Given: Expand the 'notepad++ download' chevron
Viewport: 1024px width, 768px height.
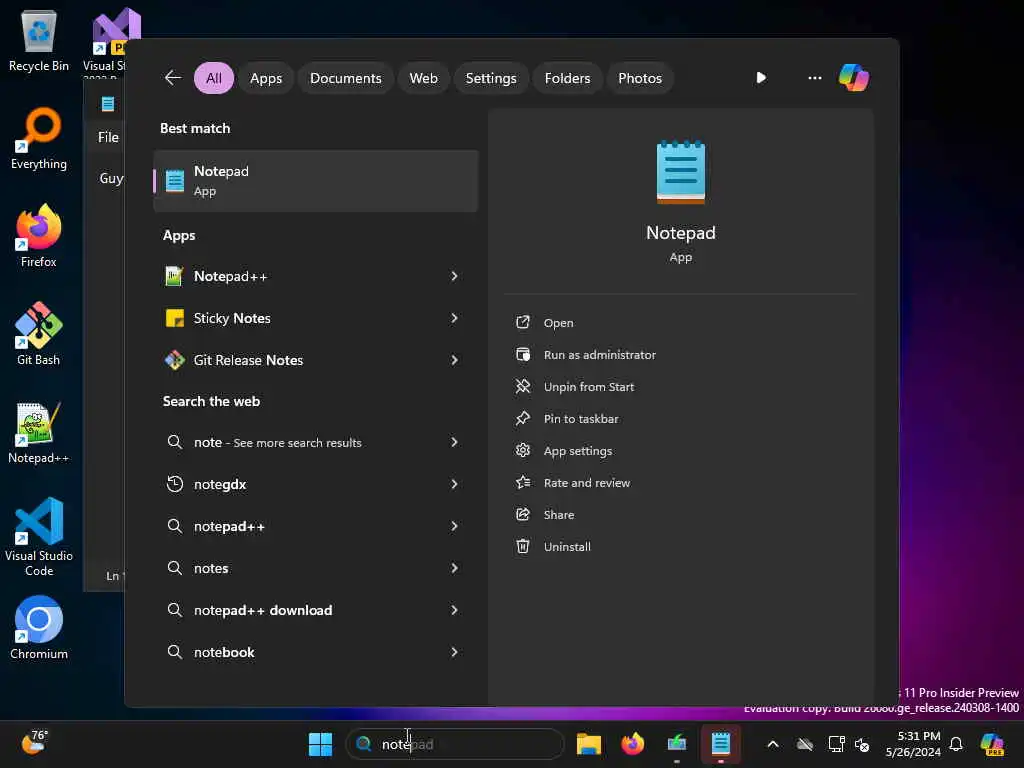Looking at the screenshot, I should [x=455, y=610].
